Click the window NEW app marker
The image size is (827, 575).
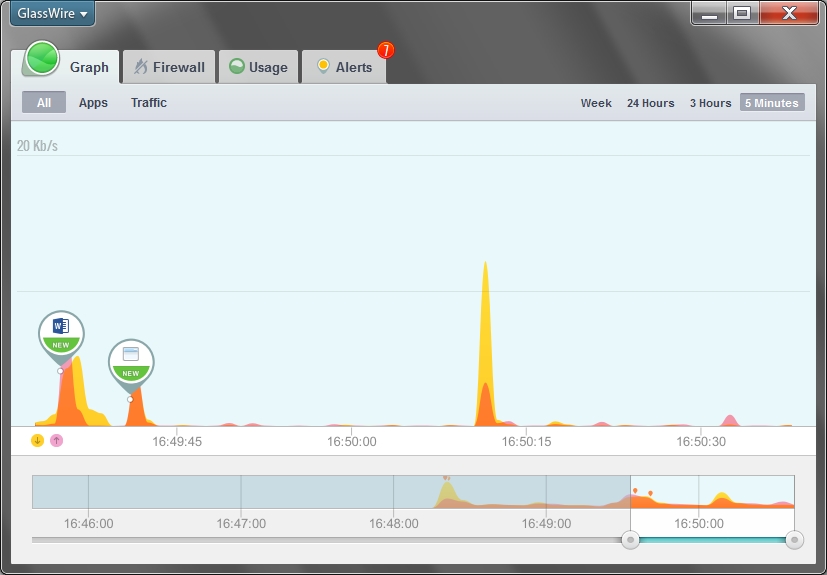coord(131,363)
